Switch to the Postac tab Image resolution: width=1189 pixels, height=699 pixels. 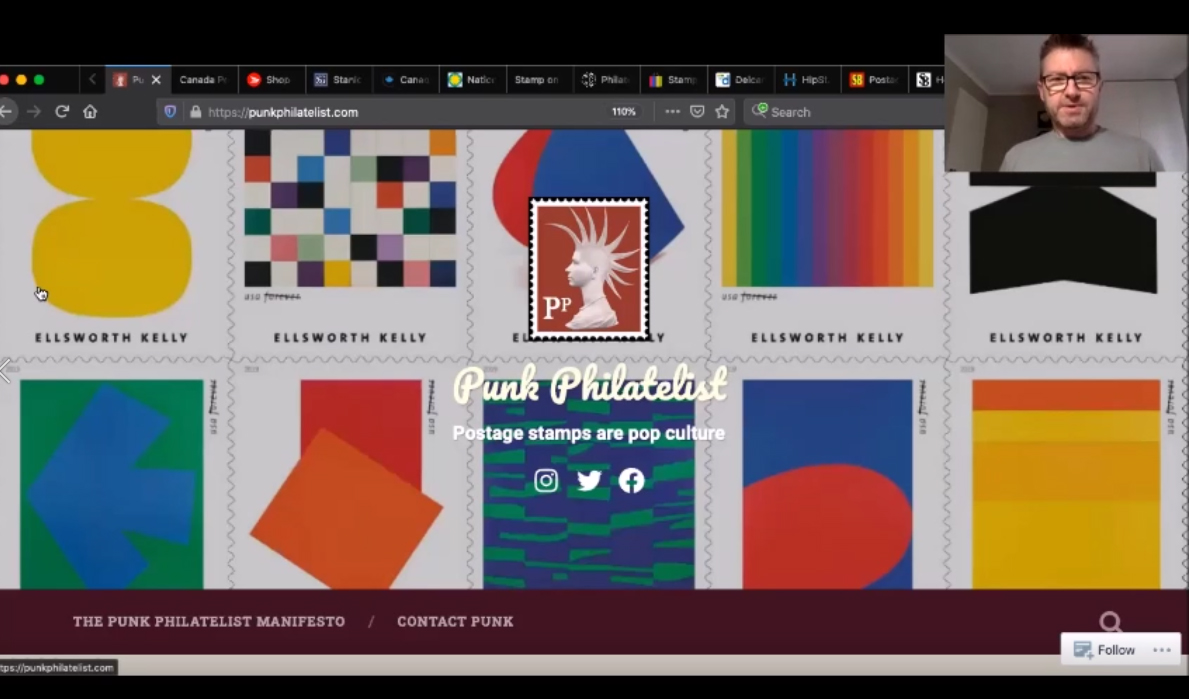point(874,80)
